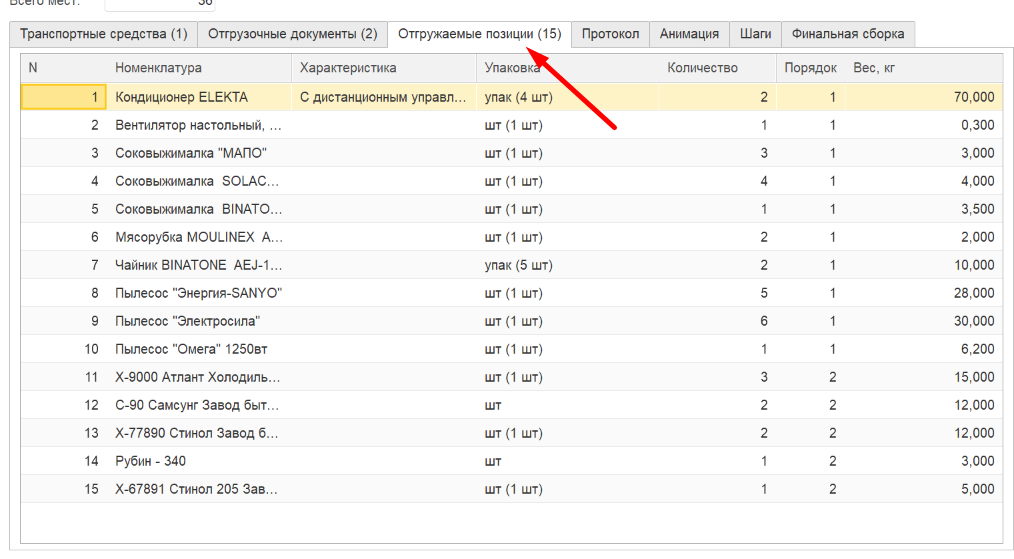Click row number 15 cell
The image size is (1014, 559).
pos(63,489)
